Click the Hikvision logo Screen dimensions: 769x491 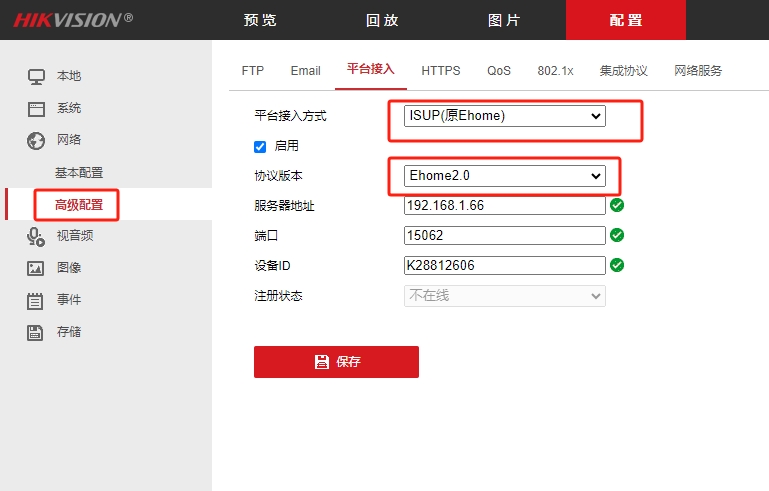[73, 20]
